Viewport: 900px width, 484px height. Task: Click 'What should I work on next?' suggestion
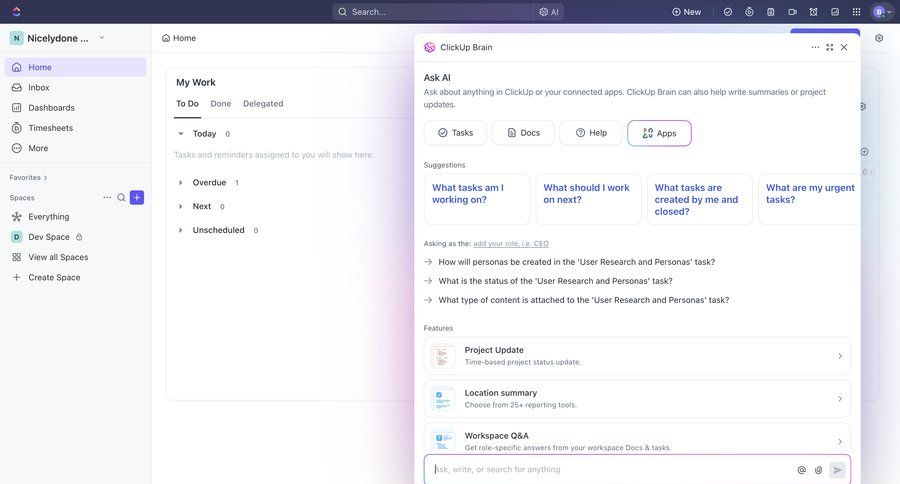[x=588, y=199]
